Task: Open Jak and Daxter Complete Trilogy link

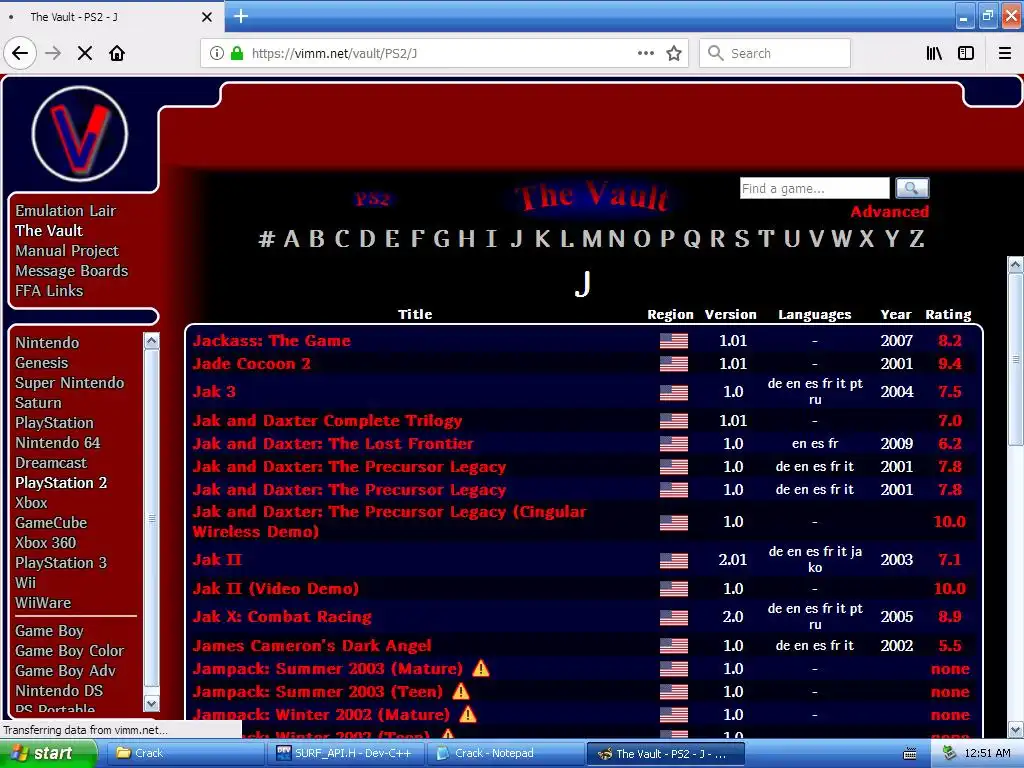Action: 327,421
